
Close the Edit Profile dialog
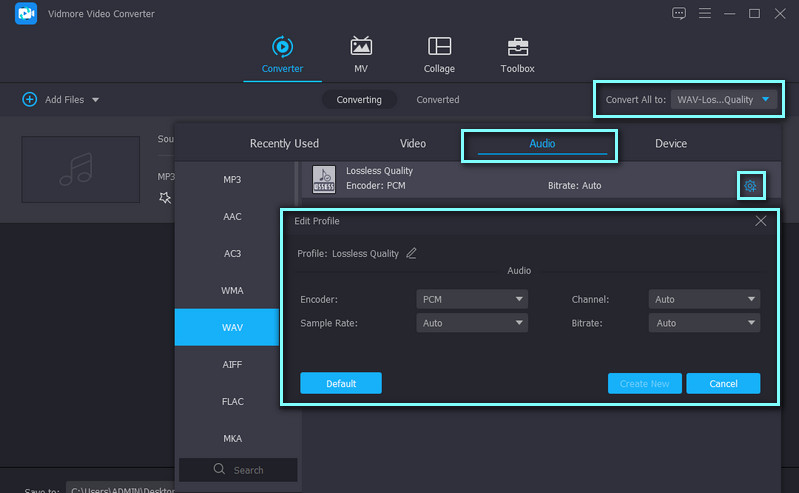click(760, 221)
